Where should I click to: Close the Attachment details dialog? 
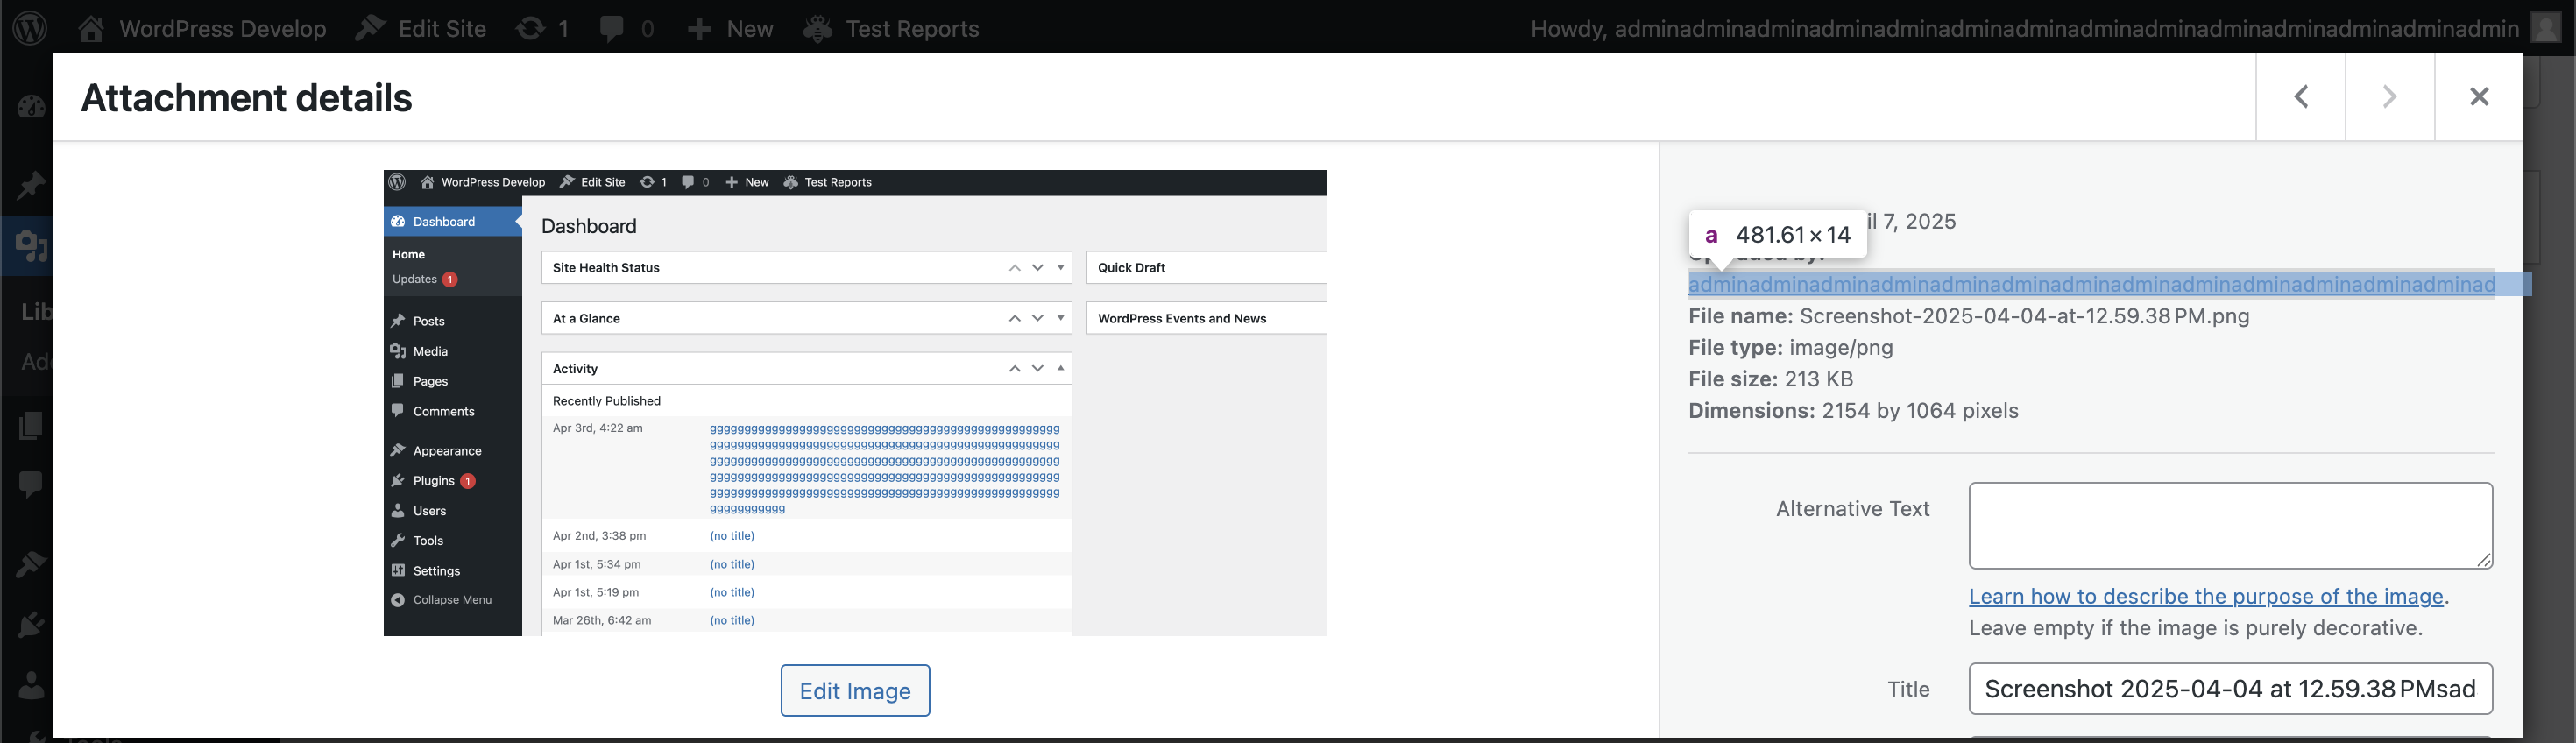tap(2479, 96)
